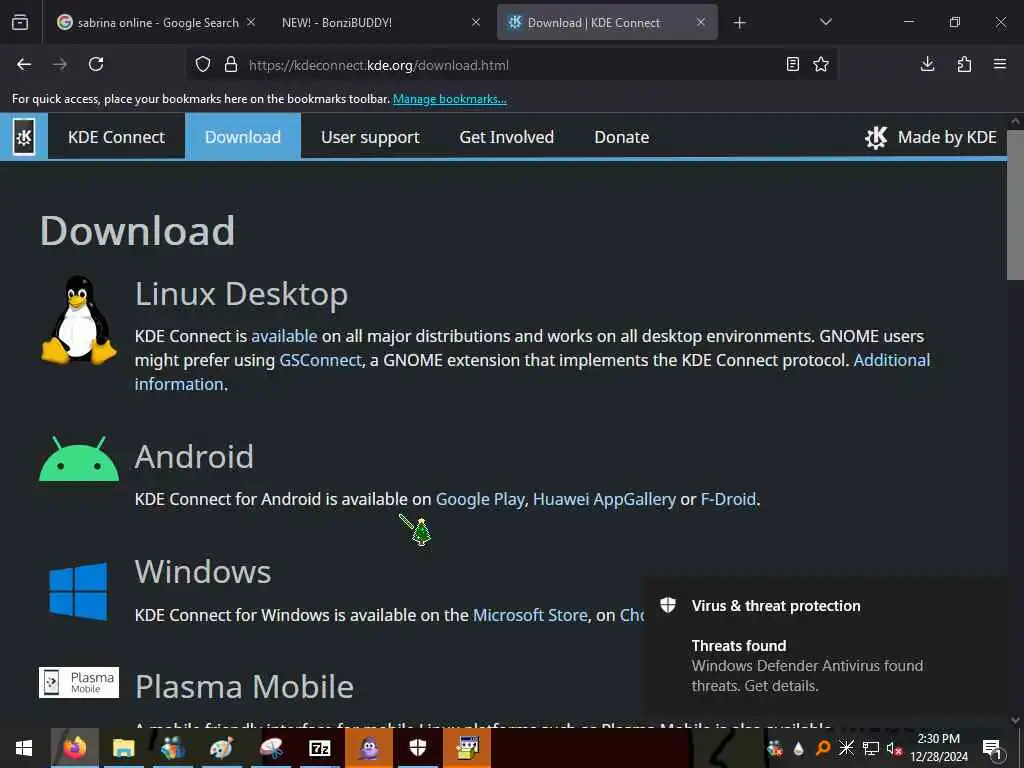The height and width of the screenshot is (768, 1024).
Task: Open the purple BonziBuddy taskbar icon
Action: tap(369, 748)
